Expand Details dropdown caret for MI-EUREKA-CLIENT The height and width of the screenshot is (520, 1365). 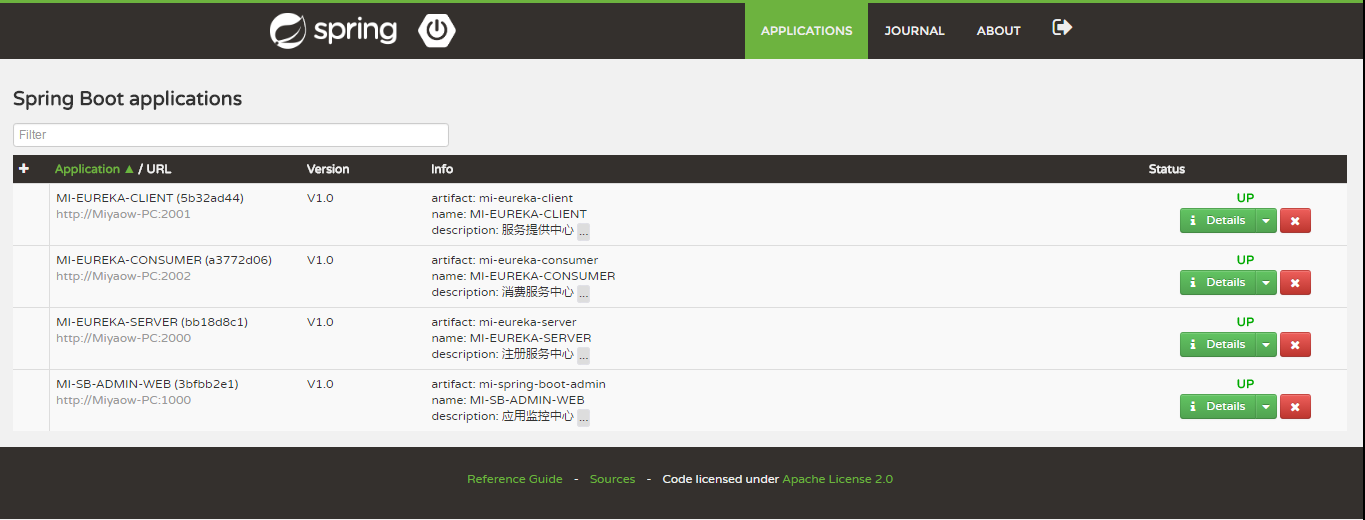1266,221
